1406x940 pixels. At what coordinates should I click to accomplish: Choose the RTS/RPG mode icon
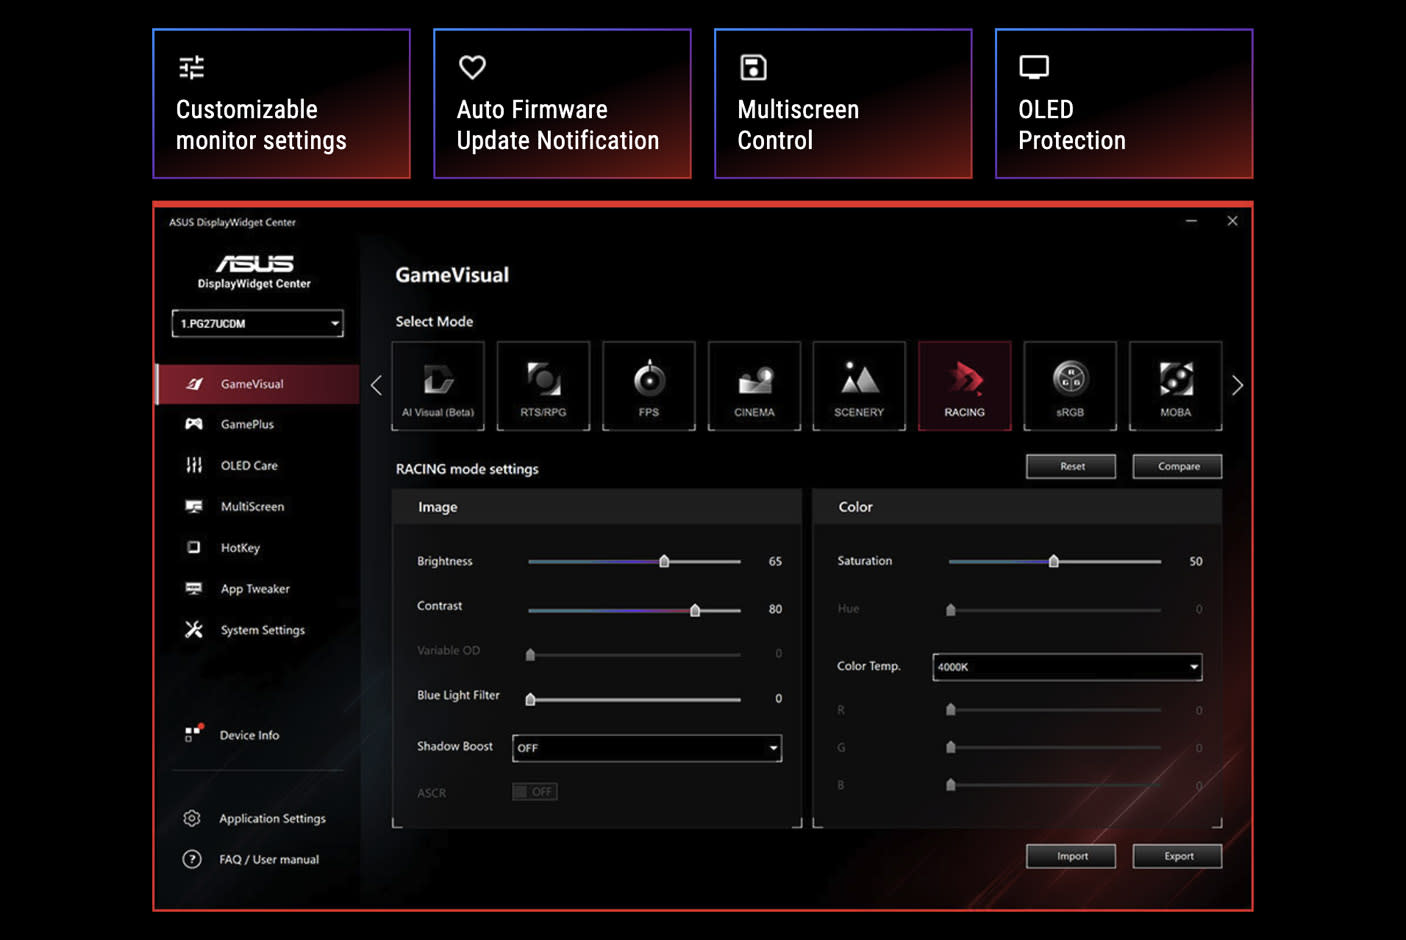click(x=543, y=386)
